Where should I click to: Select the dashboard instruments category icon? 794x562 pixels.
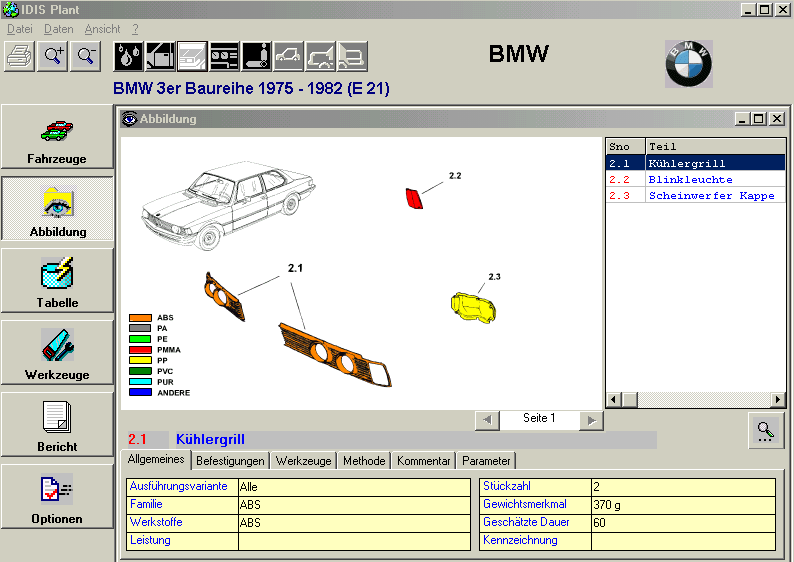(224, 56)
